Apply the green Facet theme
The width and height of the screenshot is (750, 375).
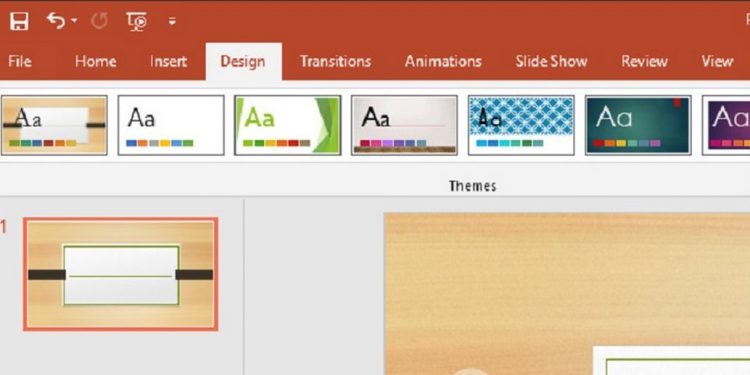(287, 125)
